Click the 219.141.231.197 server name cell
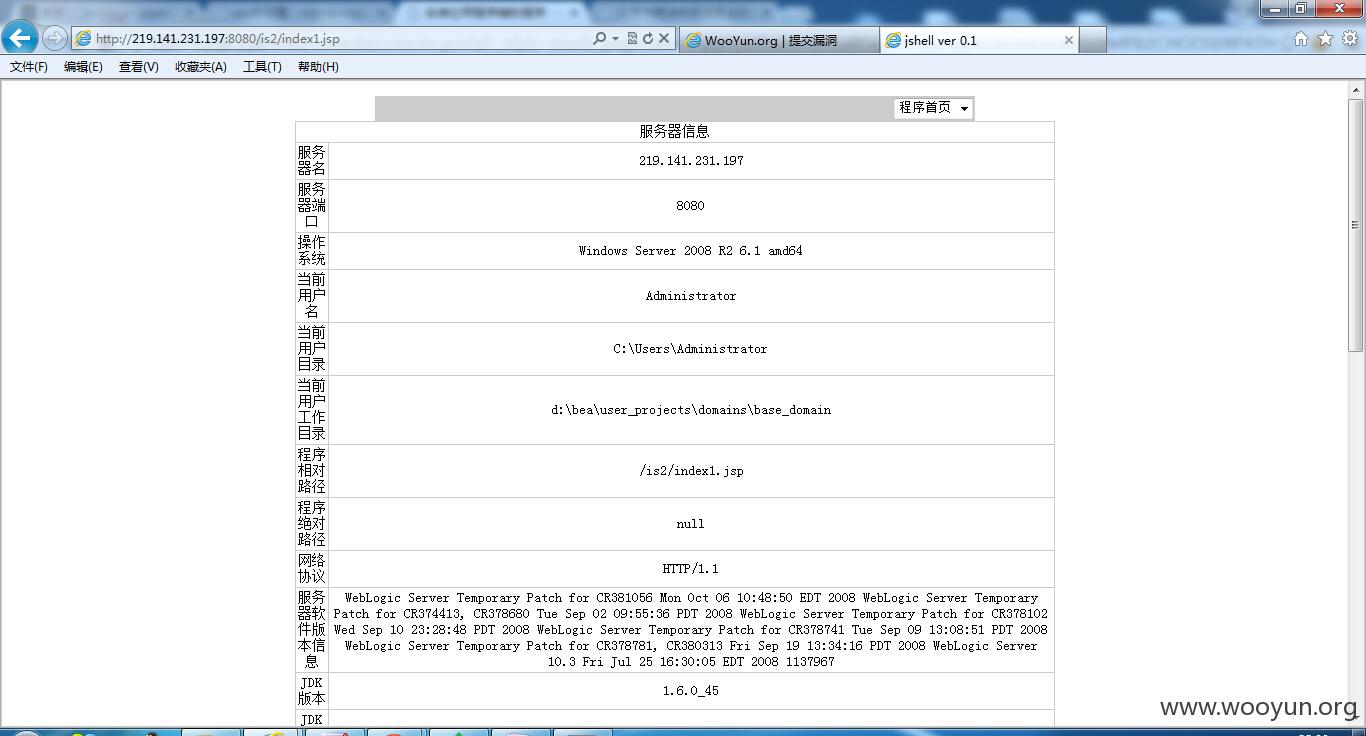The width and height of the screenshot is (1366, 736). click(x=691, y=161)
